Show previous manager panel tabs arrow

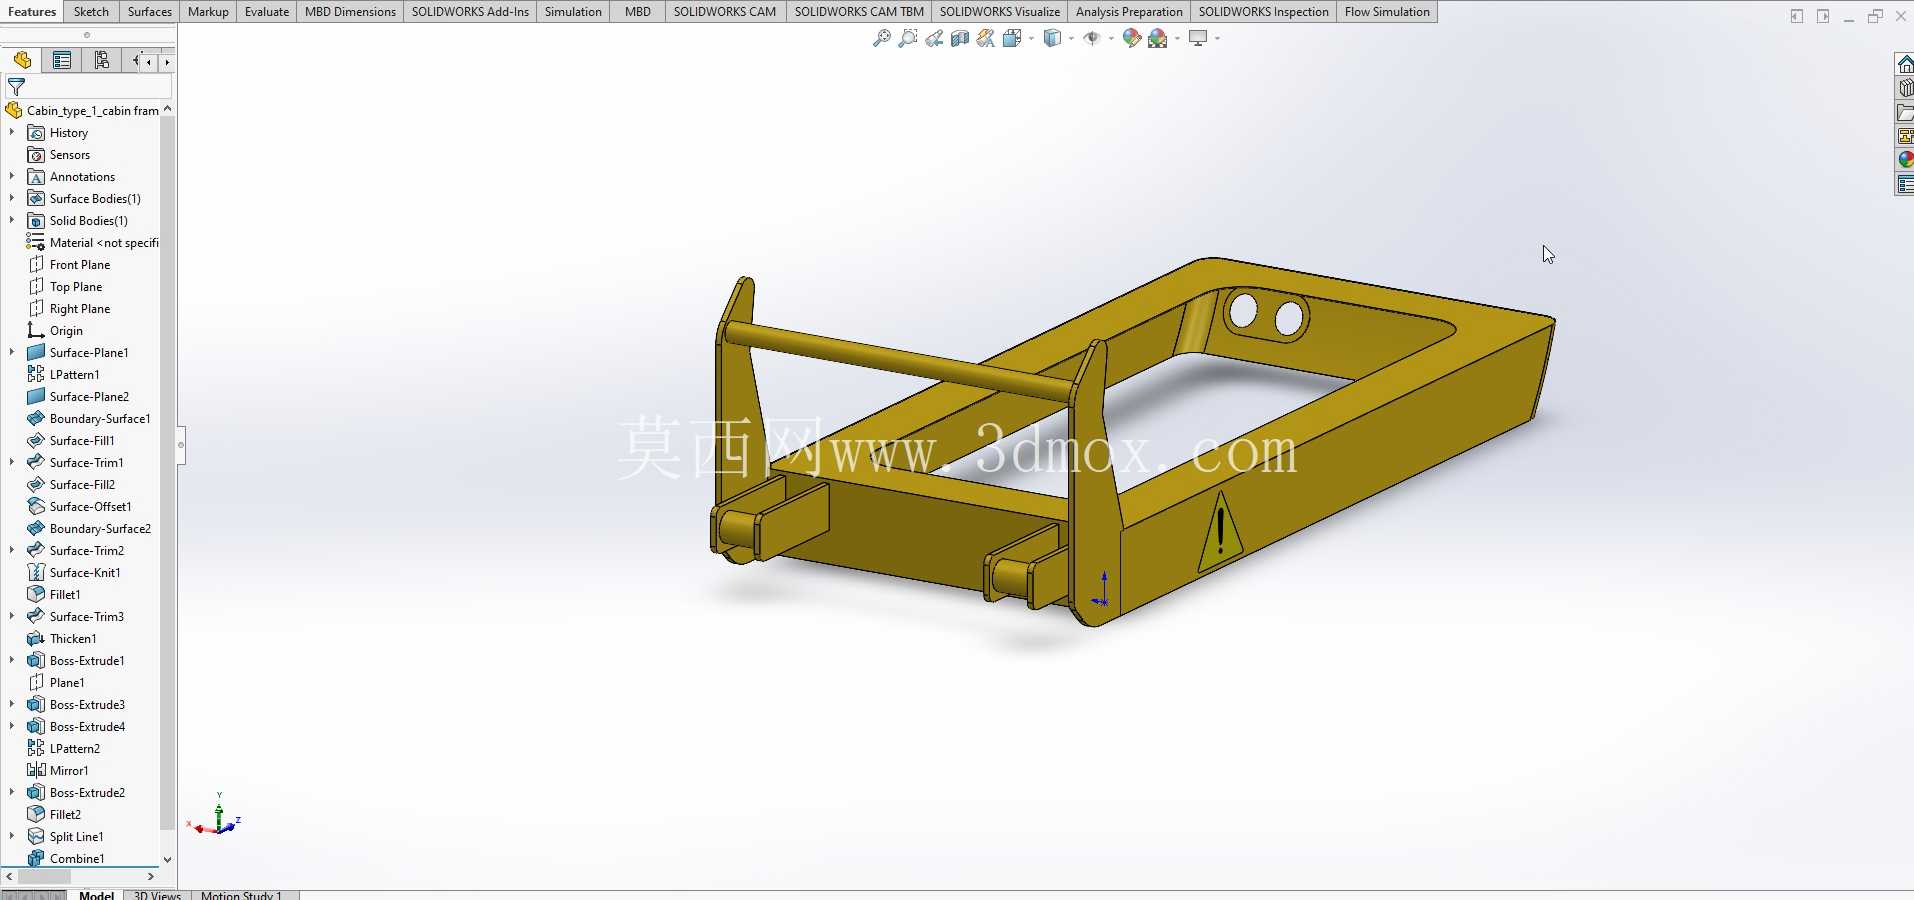tap(150, 61)
